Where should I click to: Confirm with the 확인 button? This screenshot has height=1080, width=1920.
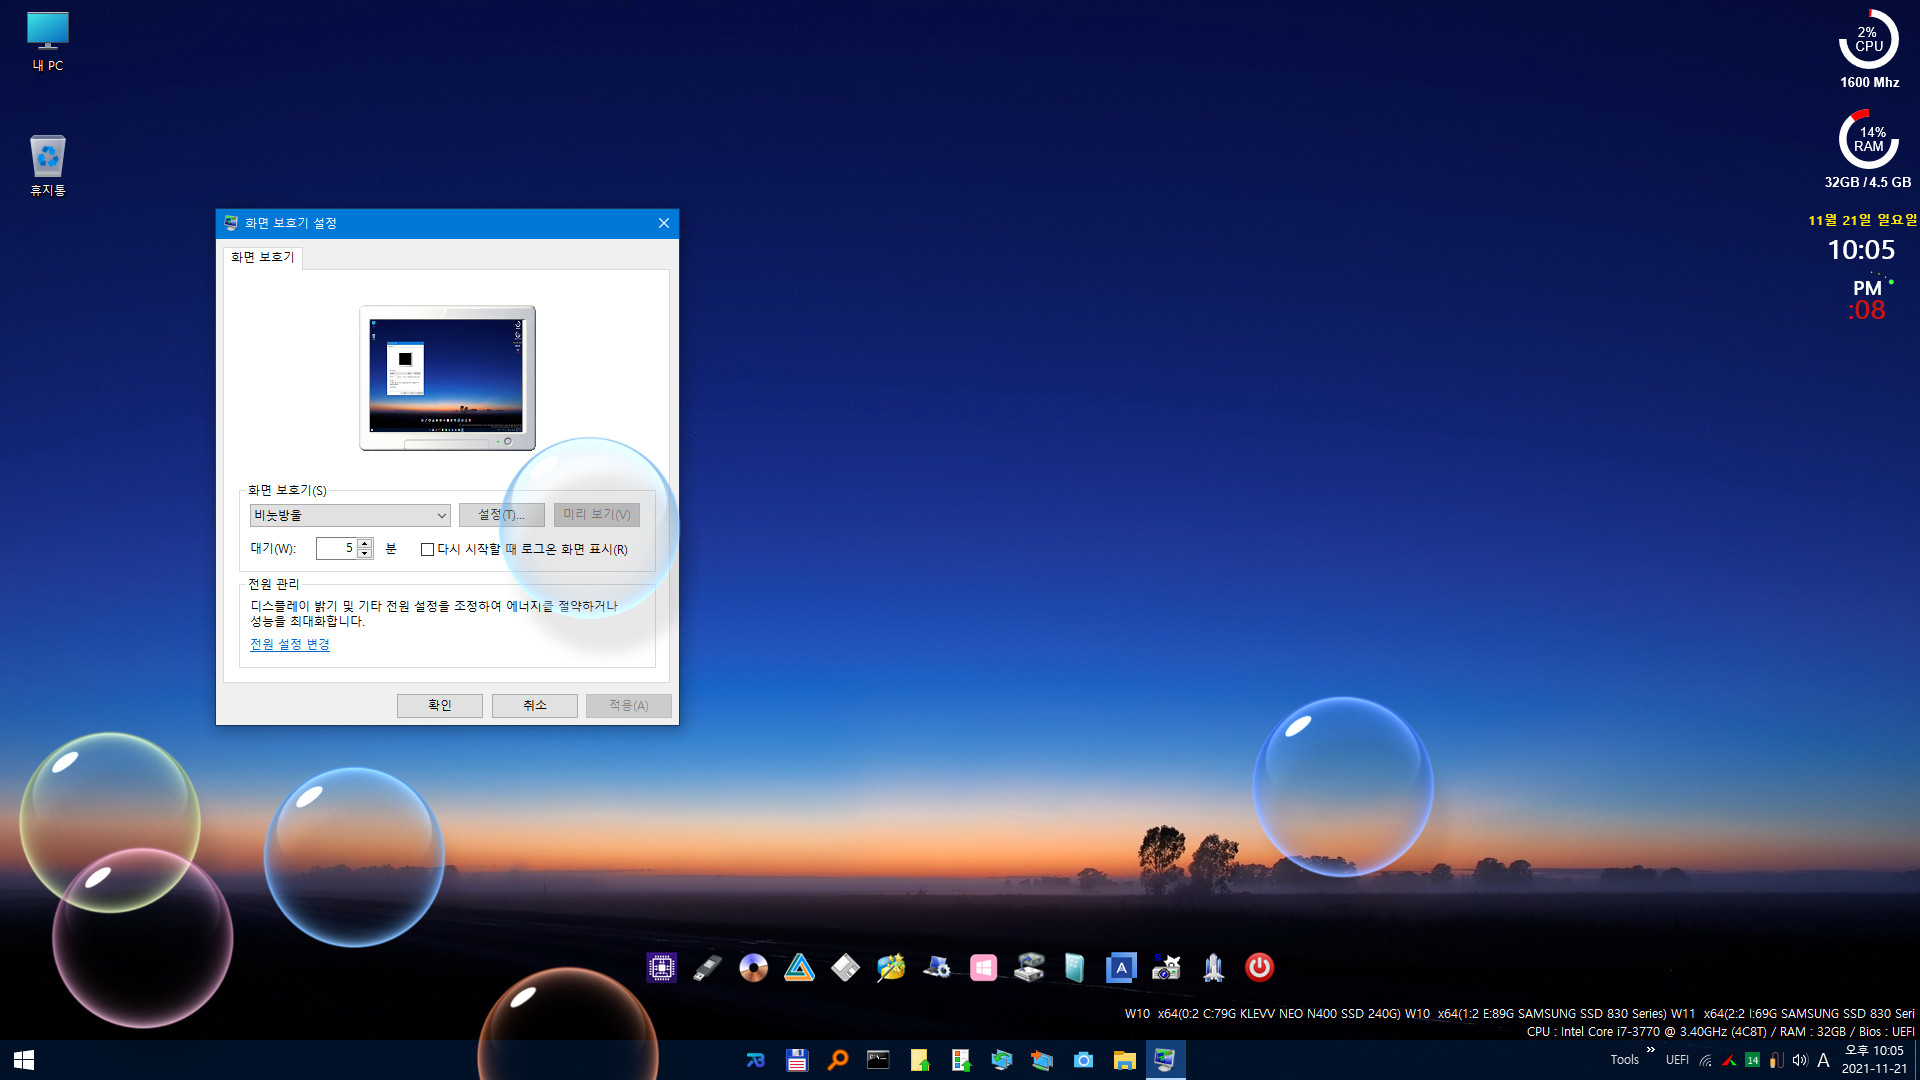(440, 705)
